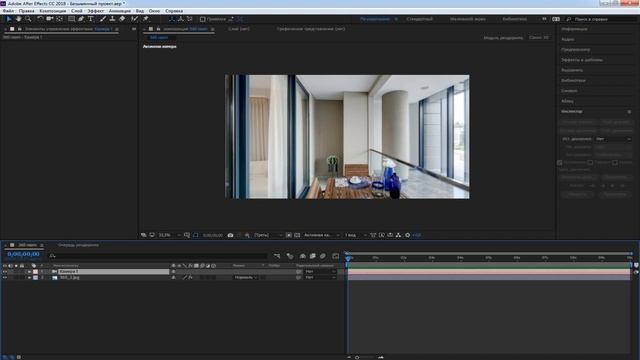
Task: Select the Rotation tool
Action: pyautogui.click(x=40, y=19)
